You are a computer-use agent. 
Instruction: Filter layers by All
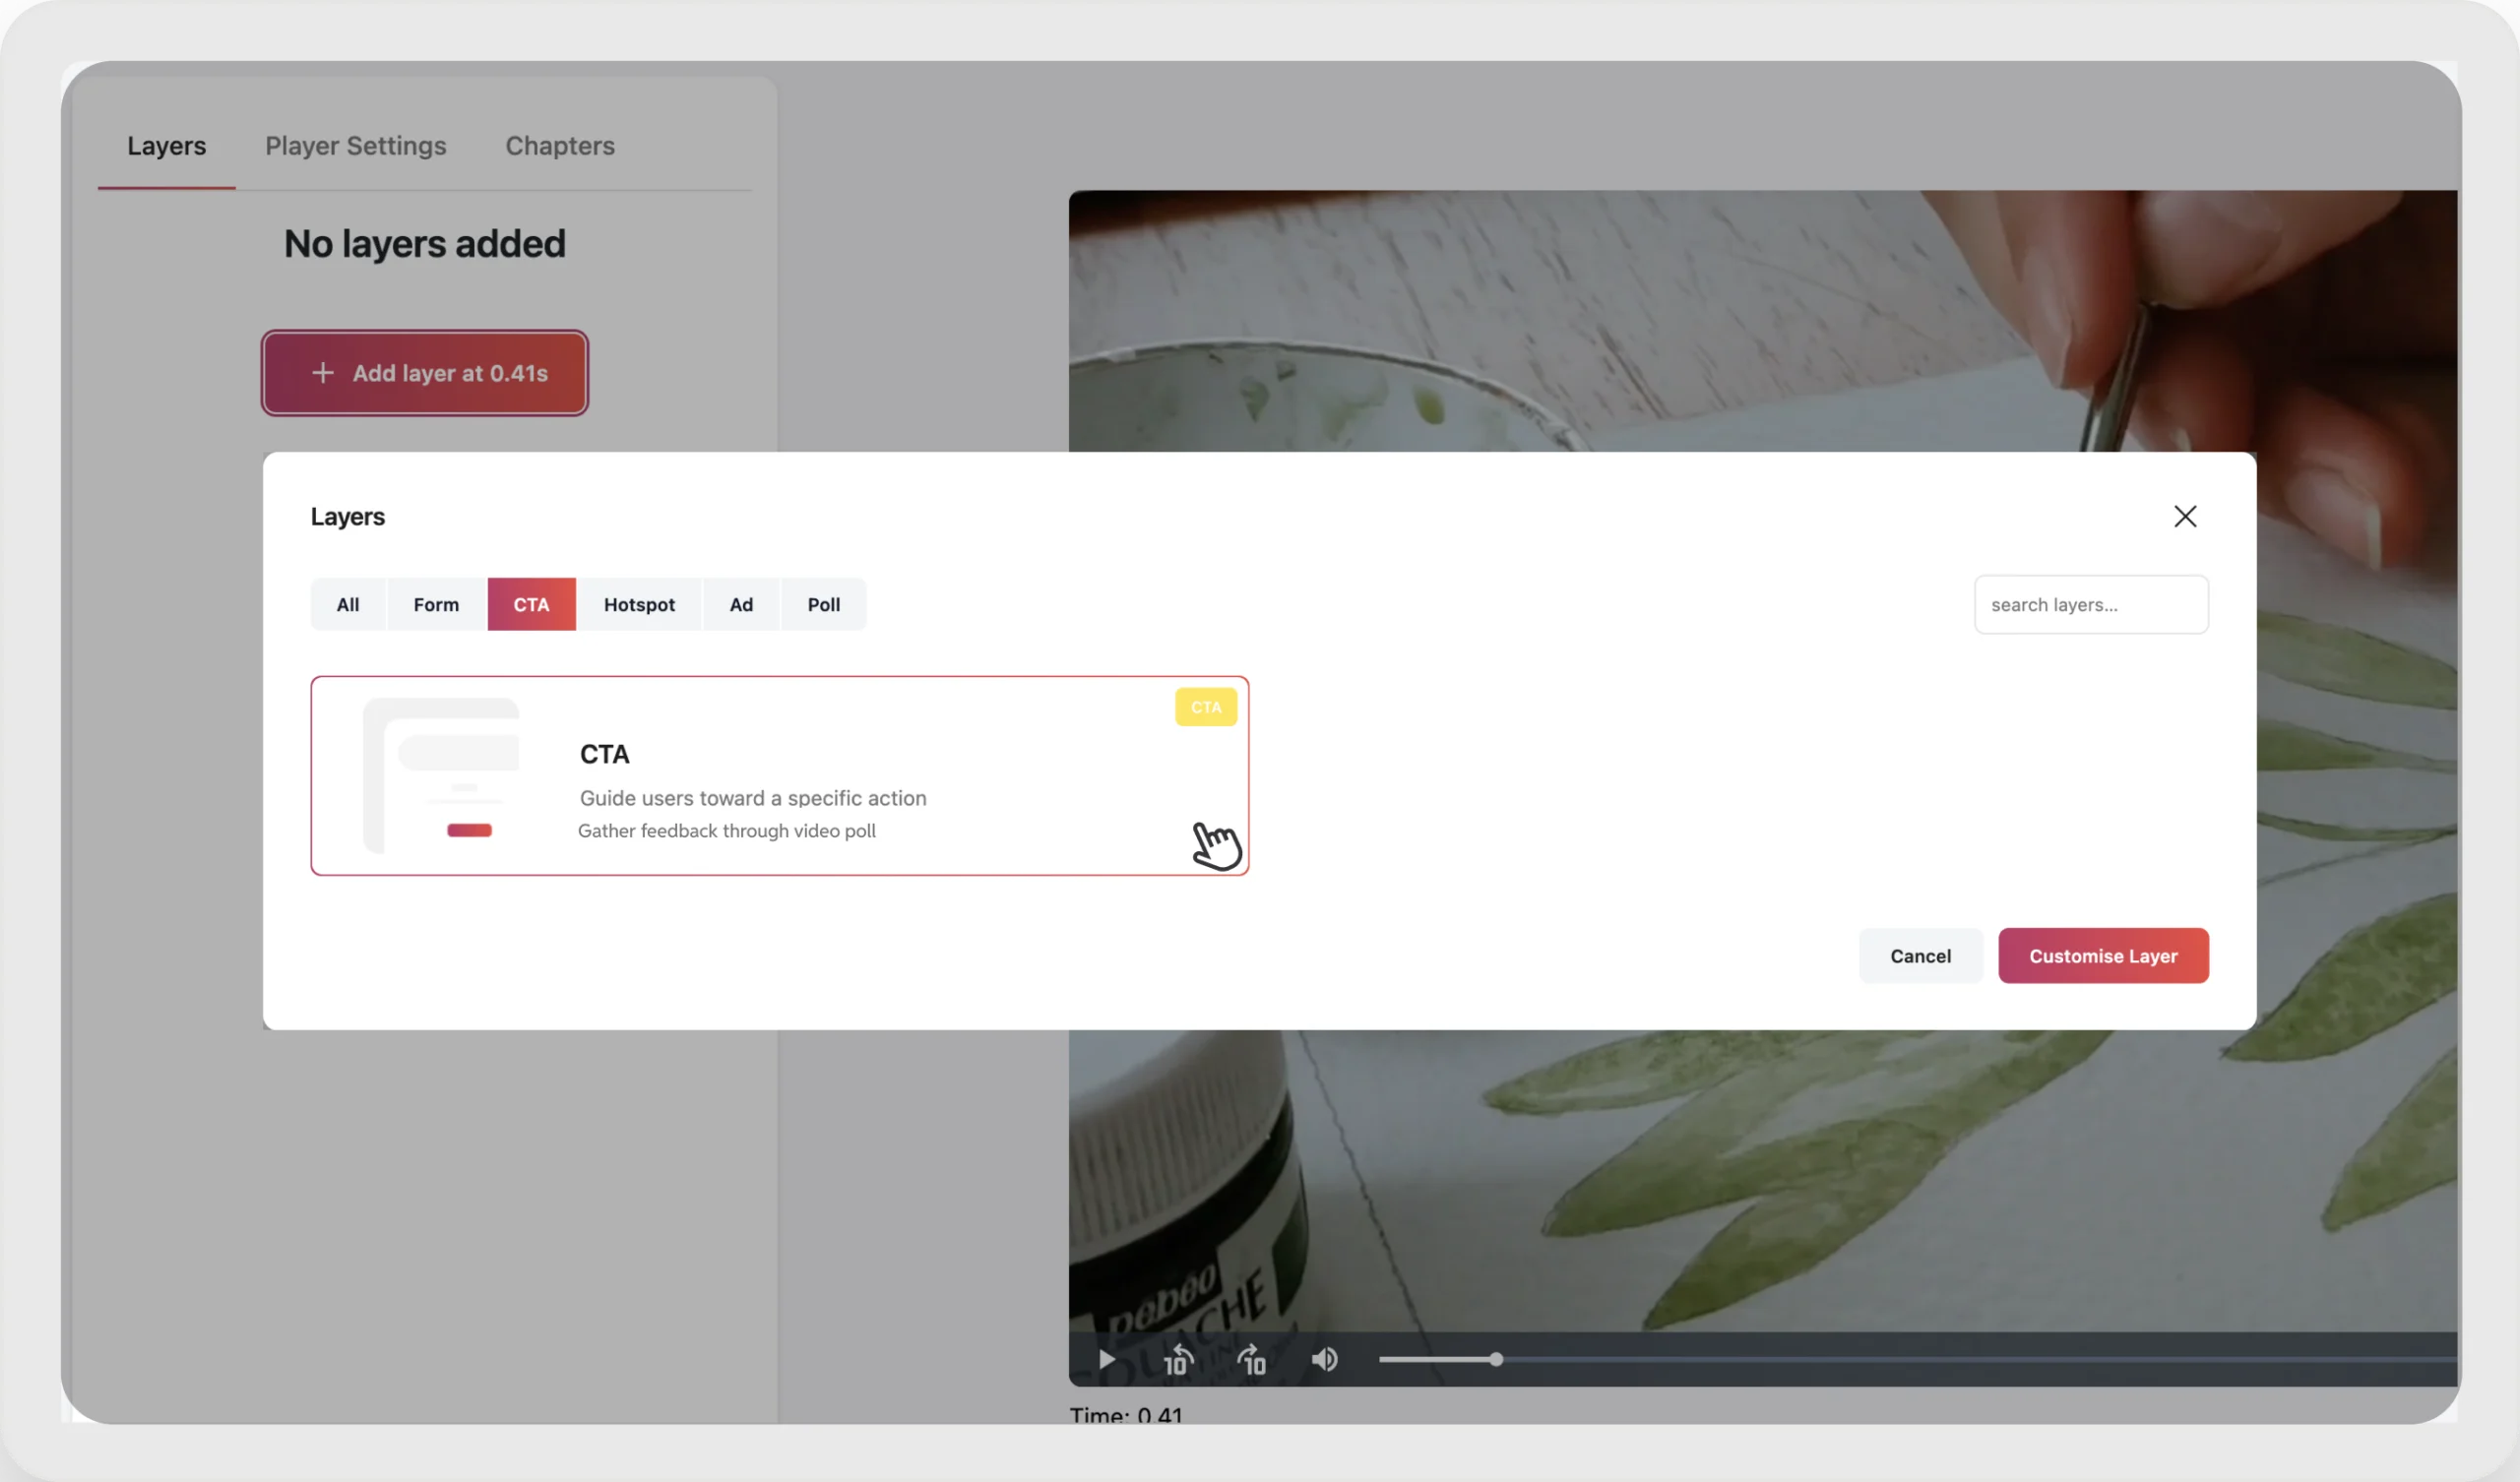[347, 604]
